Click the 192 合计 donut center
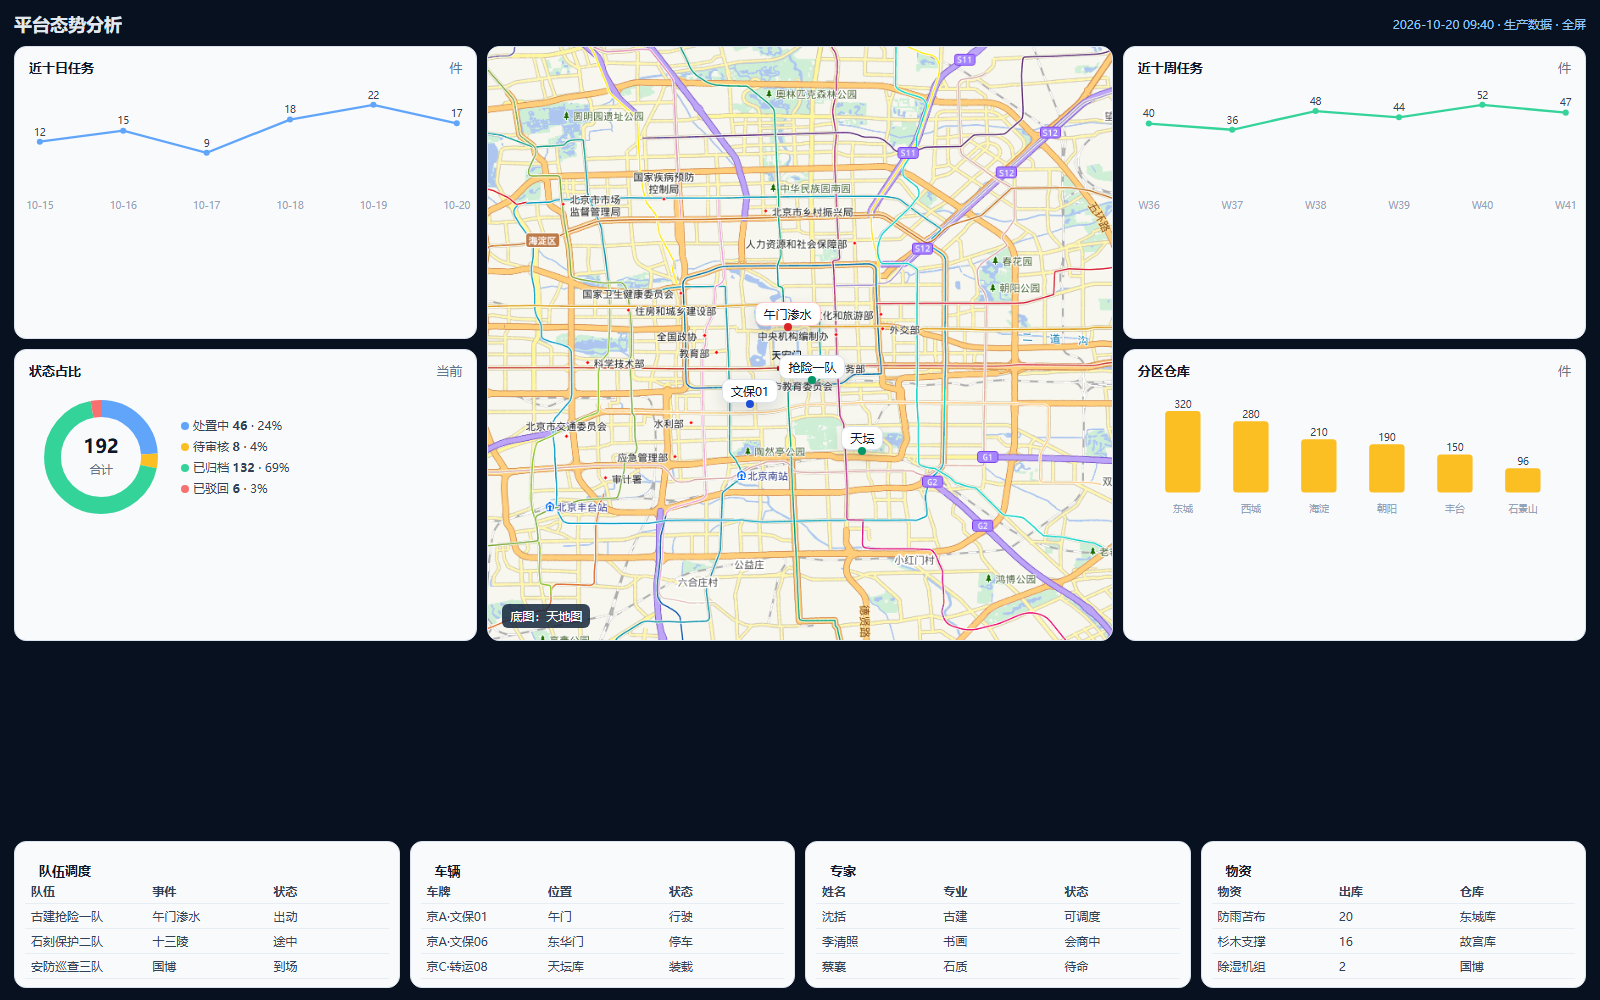The image size is (1600, 1000). click(101, 456)
